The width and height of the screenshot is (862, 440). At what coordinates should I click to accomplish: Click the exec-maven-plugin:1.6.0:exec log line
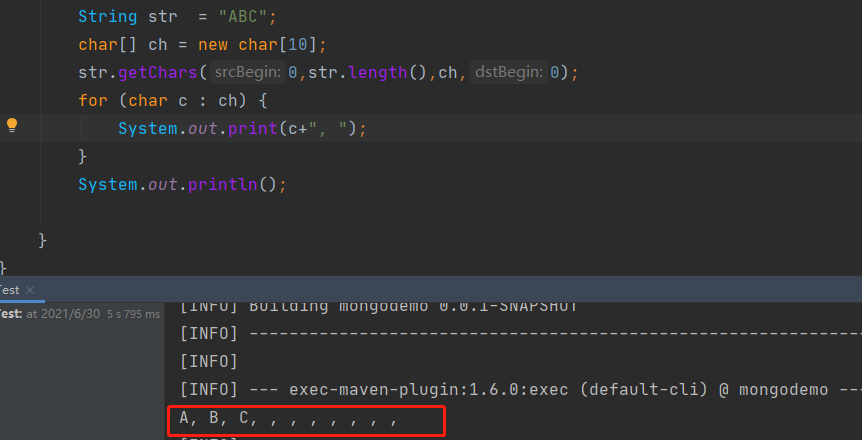pyautogui.click(x=521, y=390)
